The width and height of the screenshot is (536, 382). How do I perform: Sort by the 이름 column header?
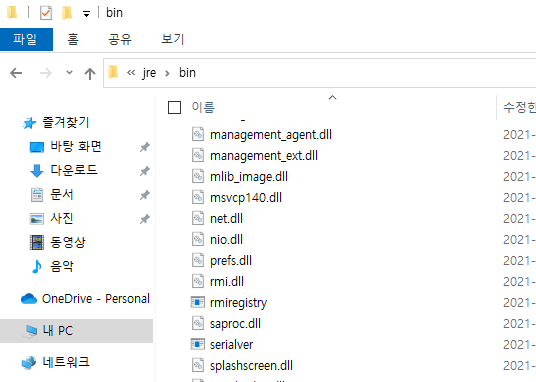click(x=203, y=107)
